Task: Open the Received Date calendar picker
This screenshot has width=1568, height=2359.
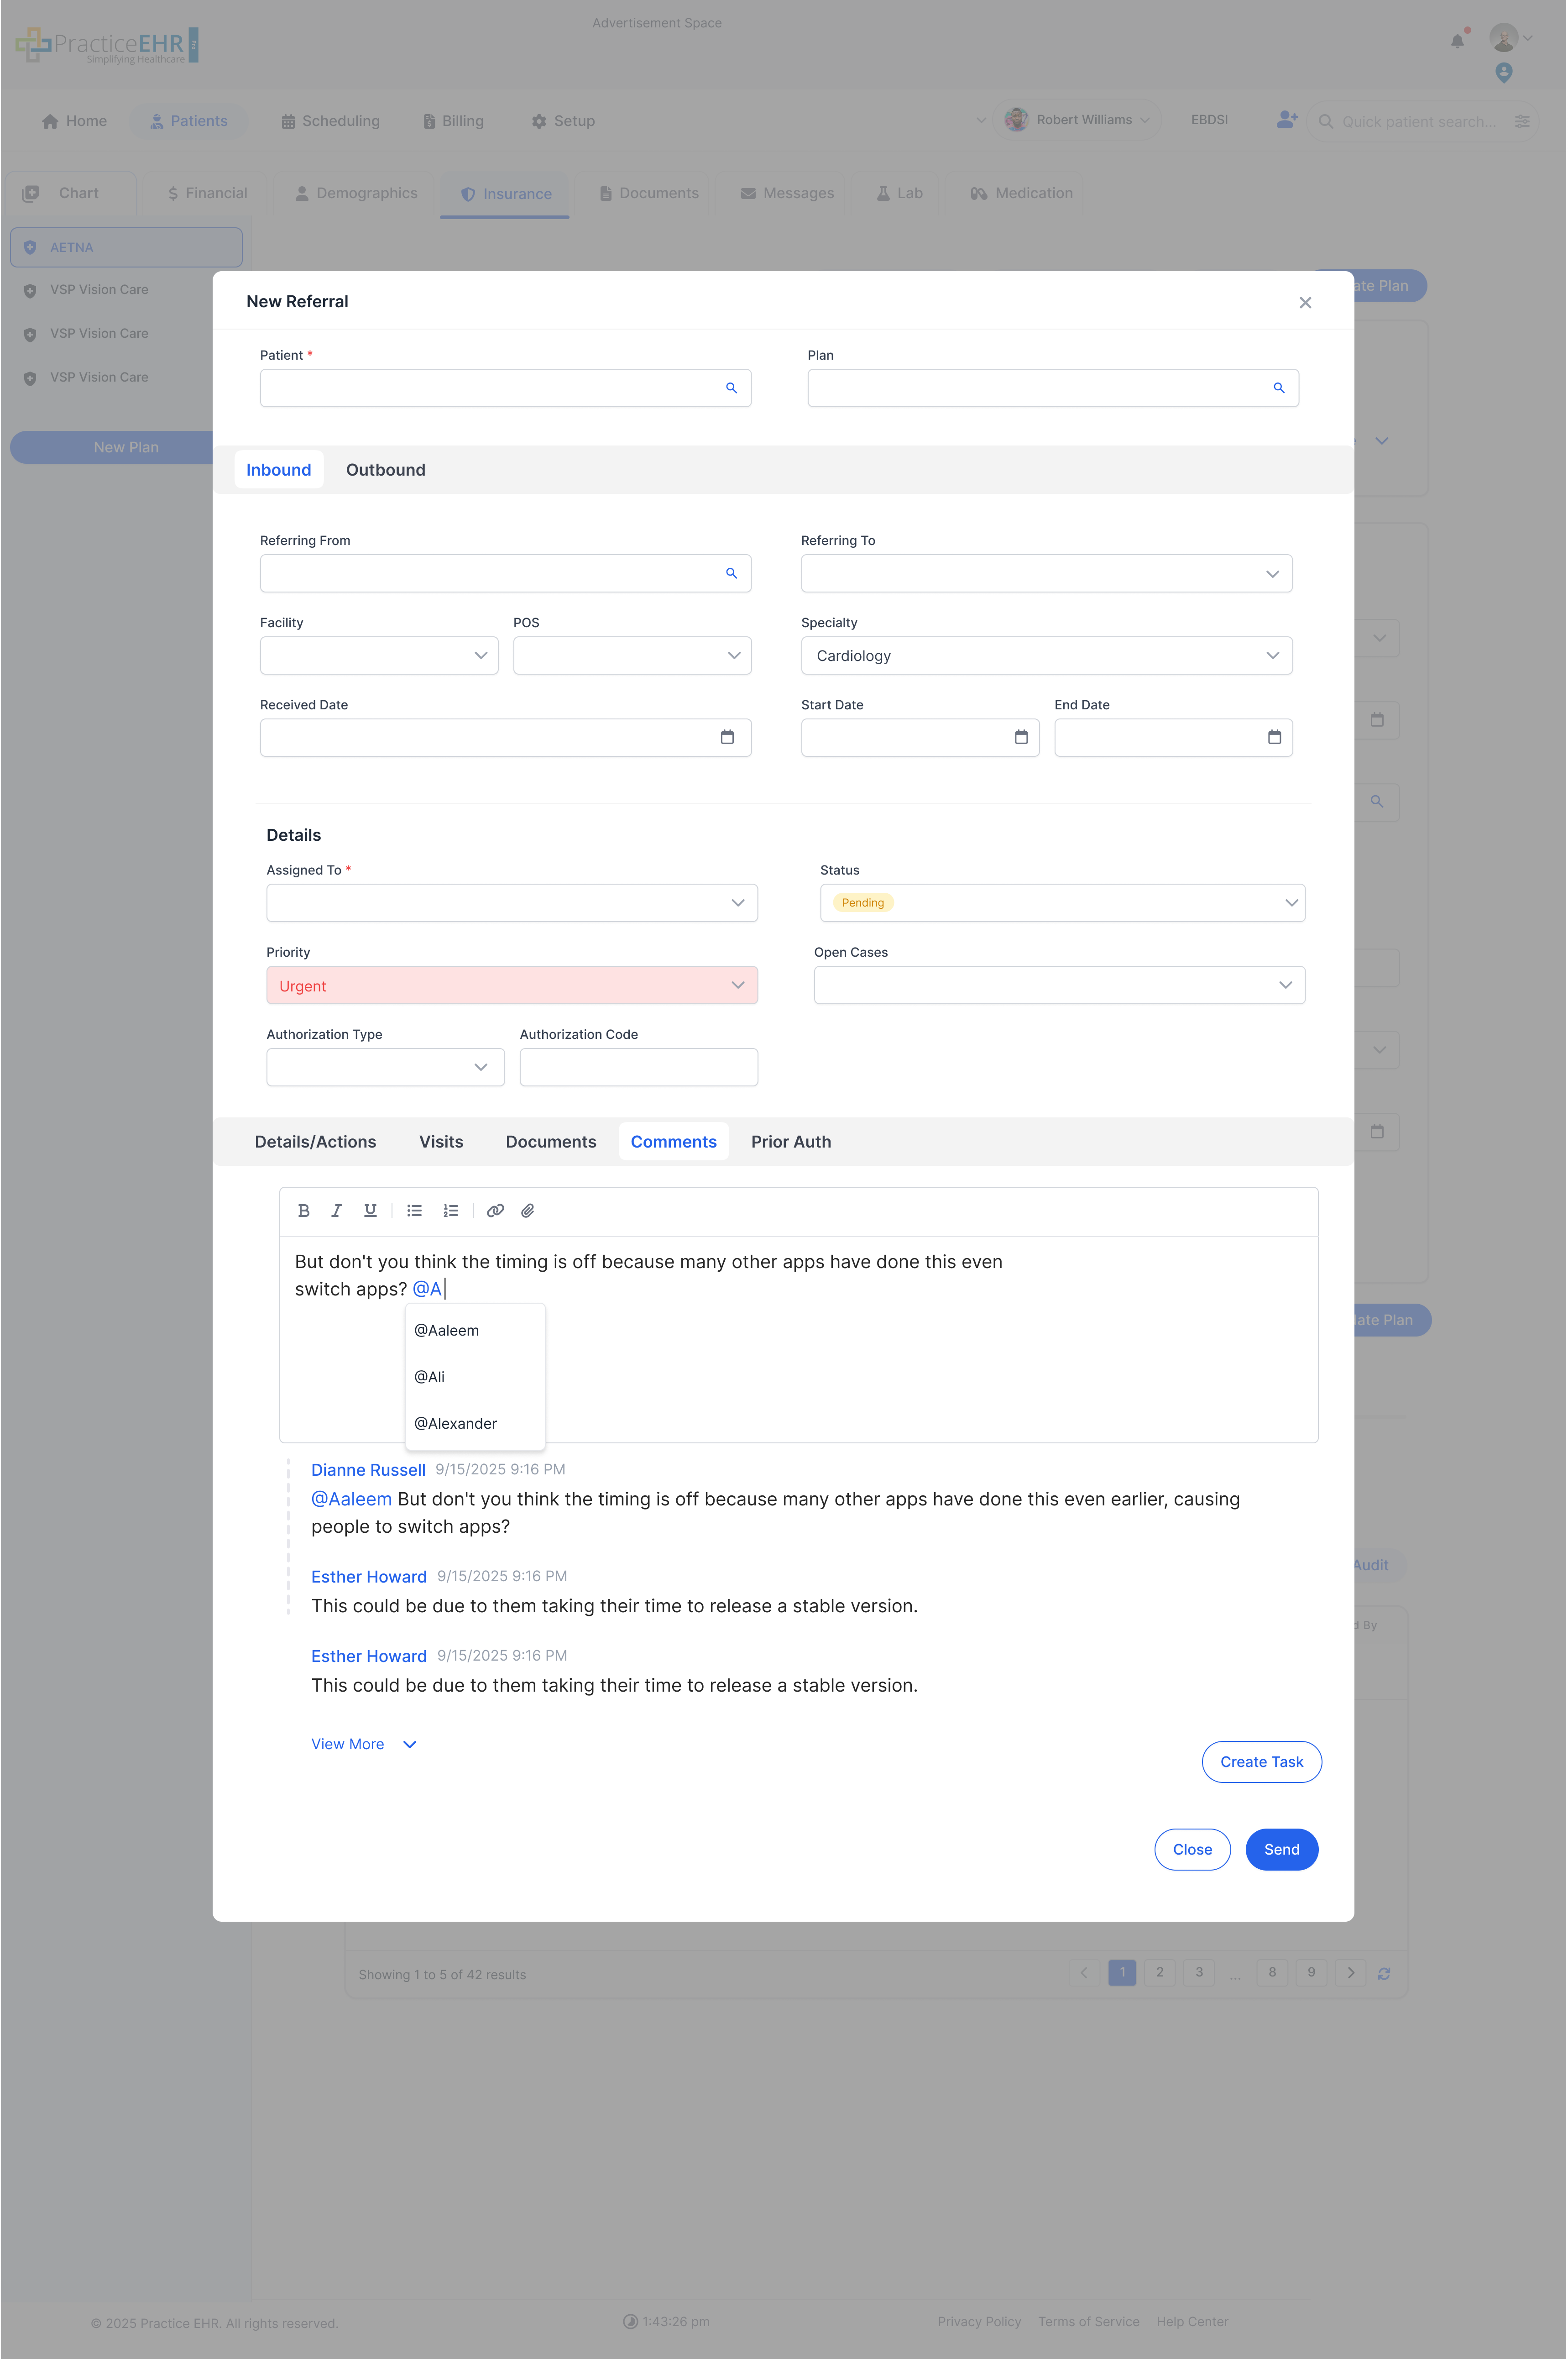Action: tap(727, 737)
